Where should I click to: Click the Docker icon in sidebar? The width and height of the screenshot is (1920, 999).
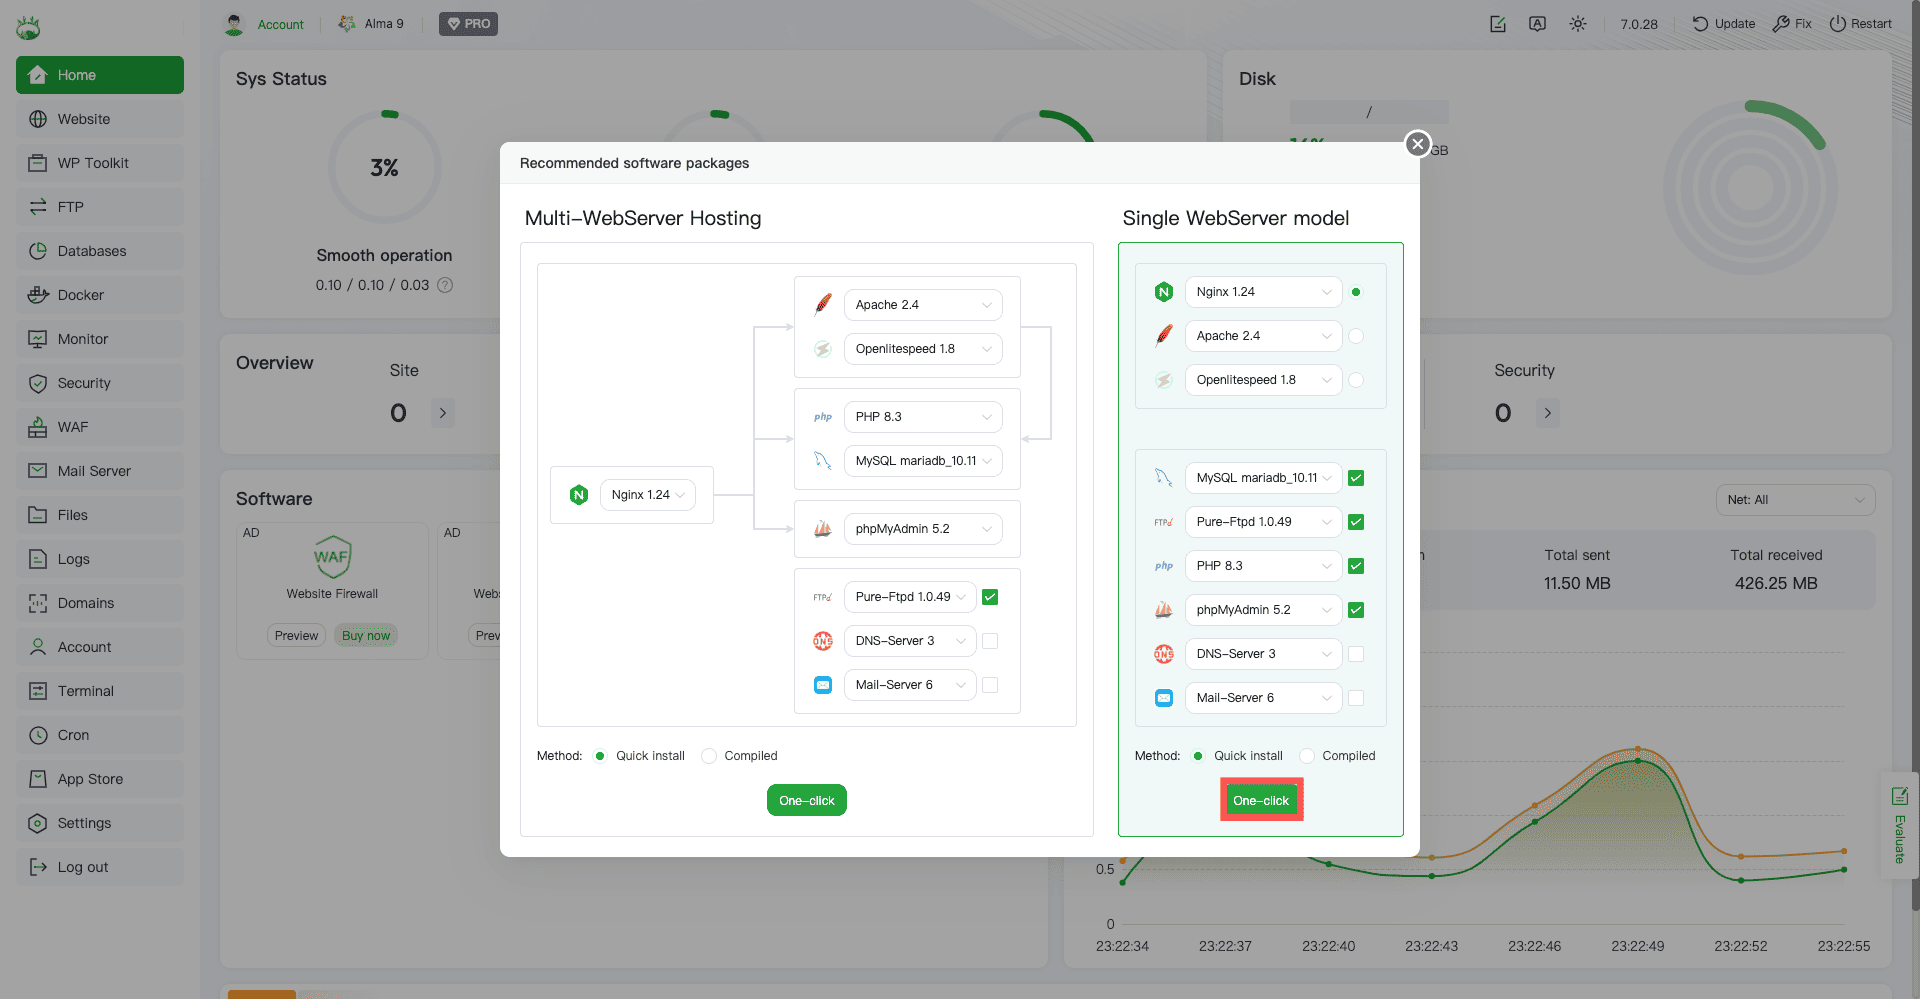tap(38, 295)
